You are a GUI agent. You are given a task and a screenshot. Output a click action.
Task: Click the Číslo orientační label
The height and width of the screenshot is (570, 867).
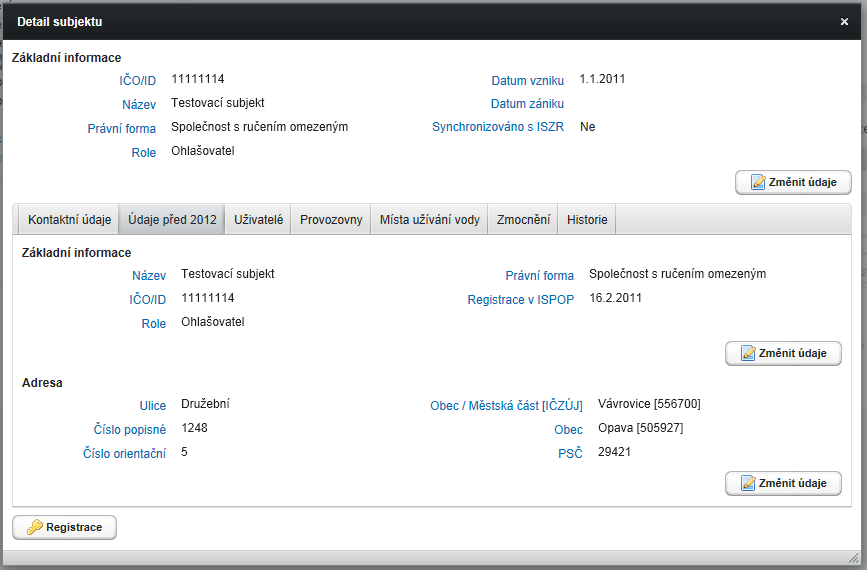(124, 453)
